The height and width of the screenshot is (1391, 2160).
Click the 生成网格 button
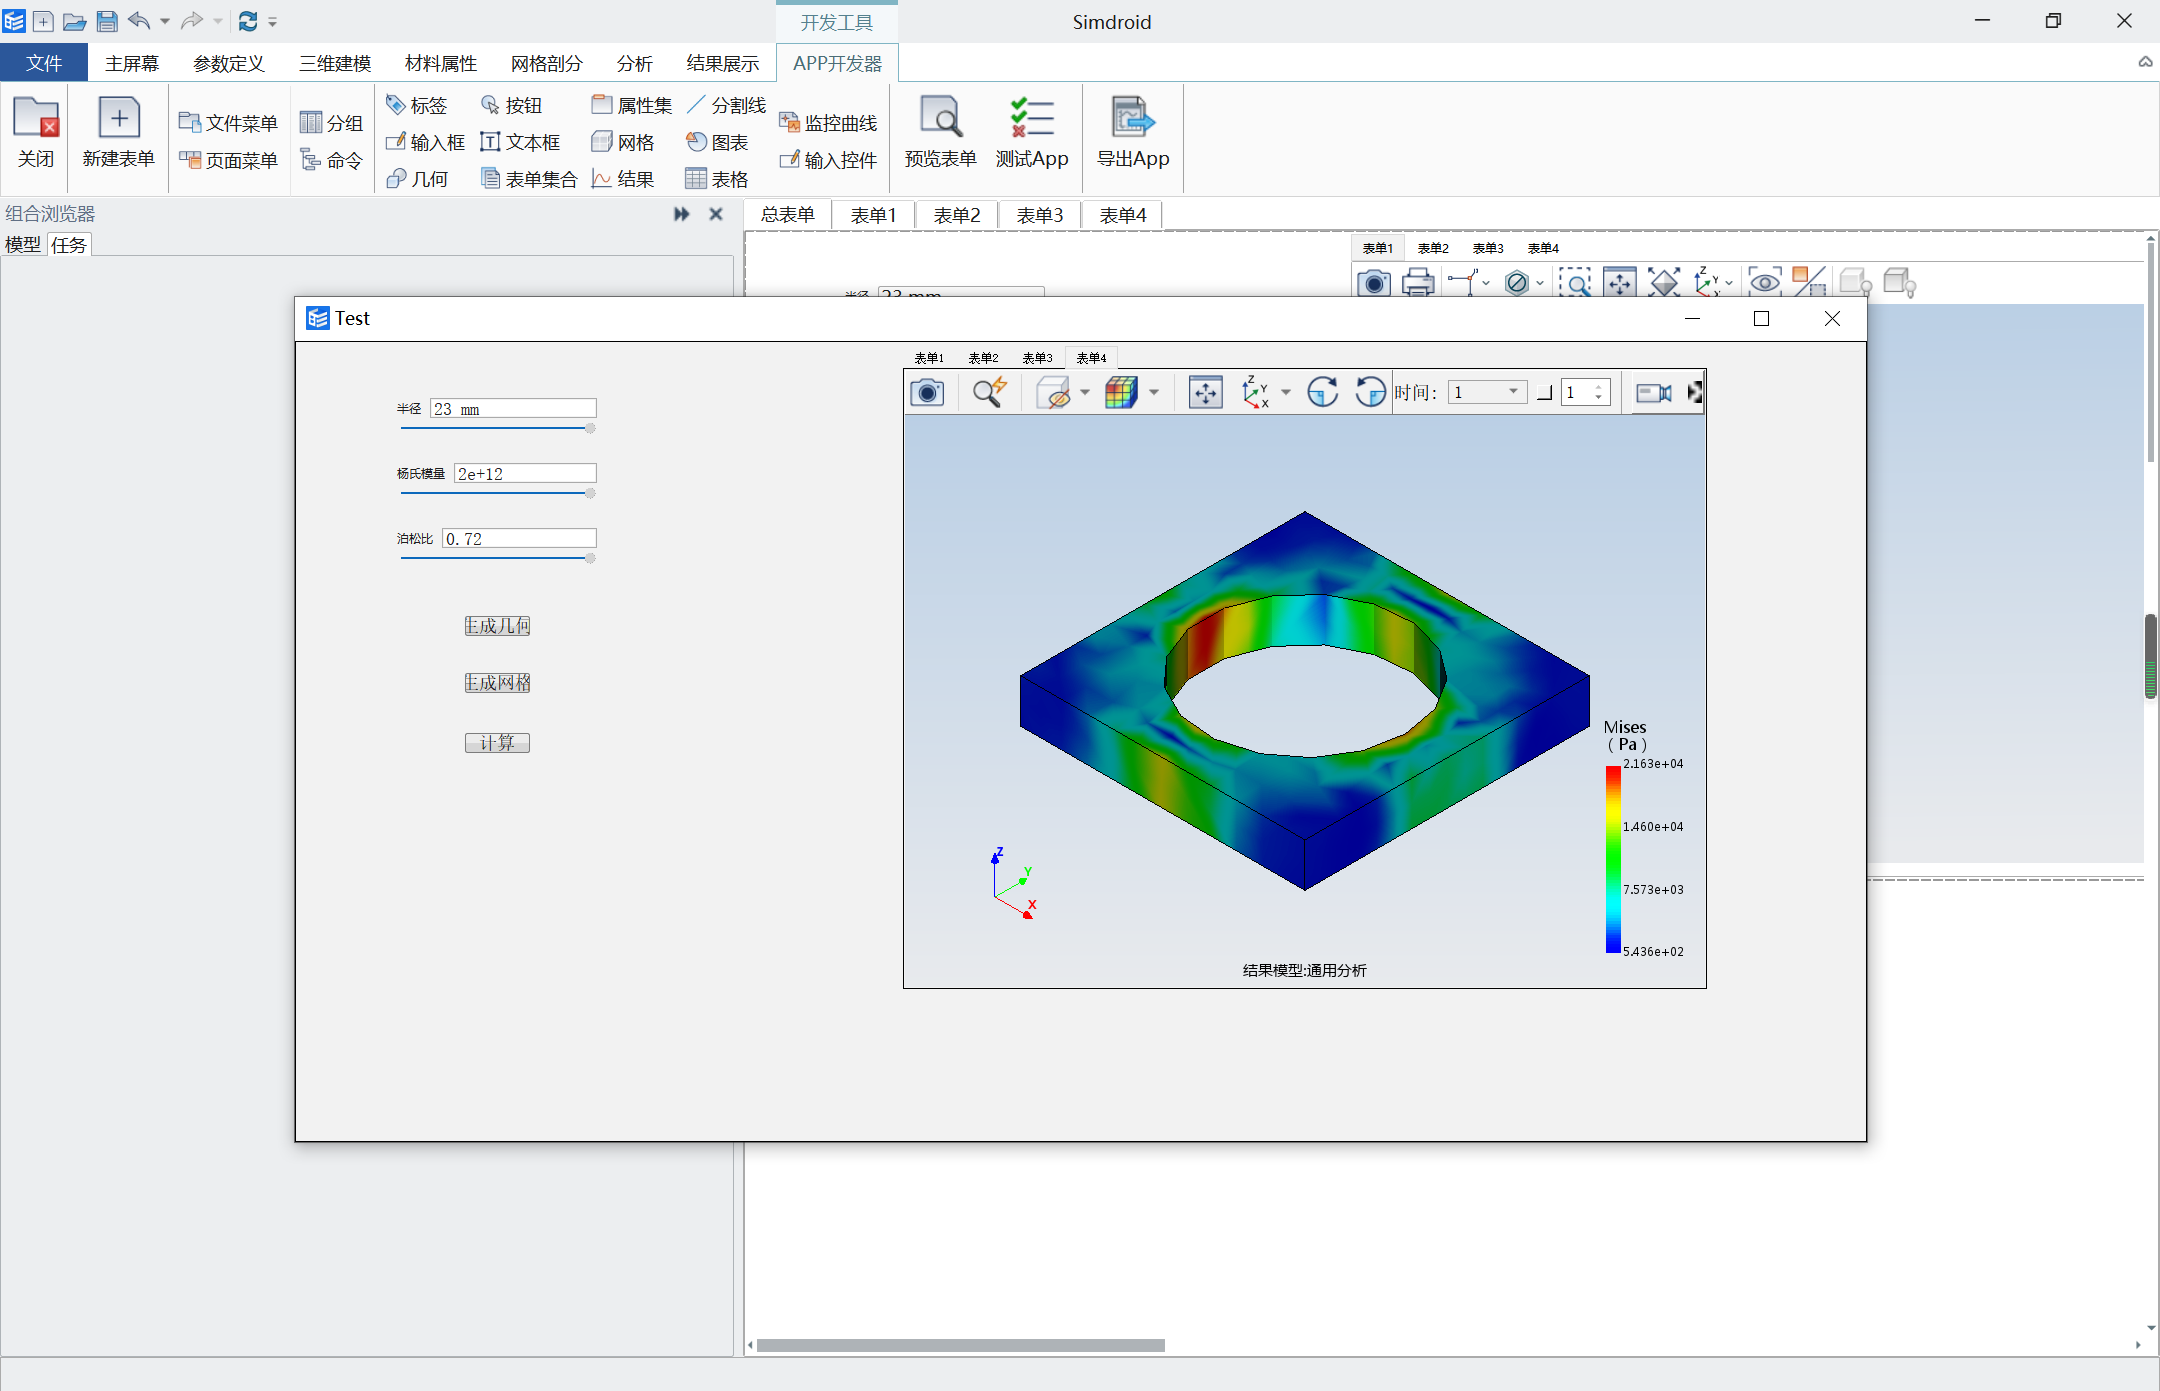tap(497, 683)
